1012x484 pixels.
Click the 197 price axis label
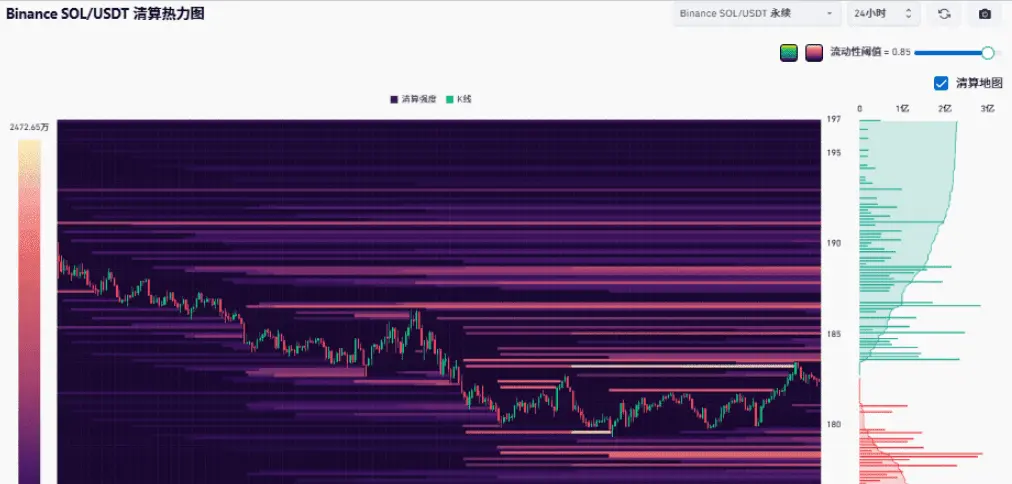pyautogui.click(x=833, y=119)
